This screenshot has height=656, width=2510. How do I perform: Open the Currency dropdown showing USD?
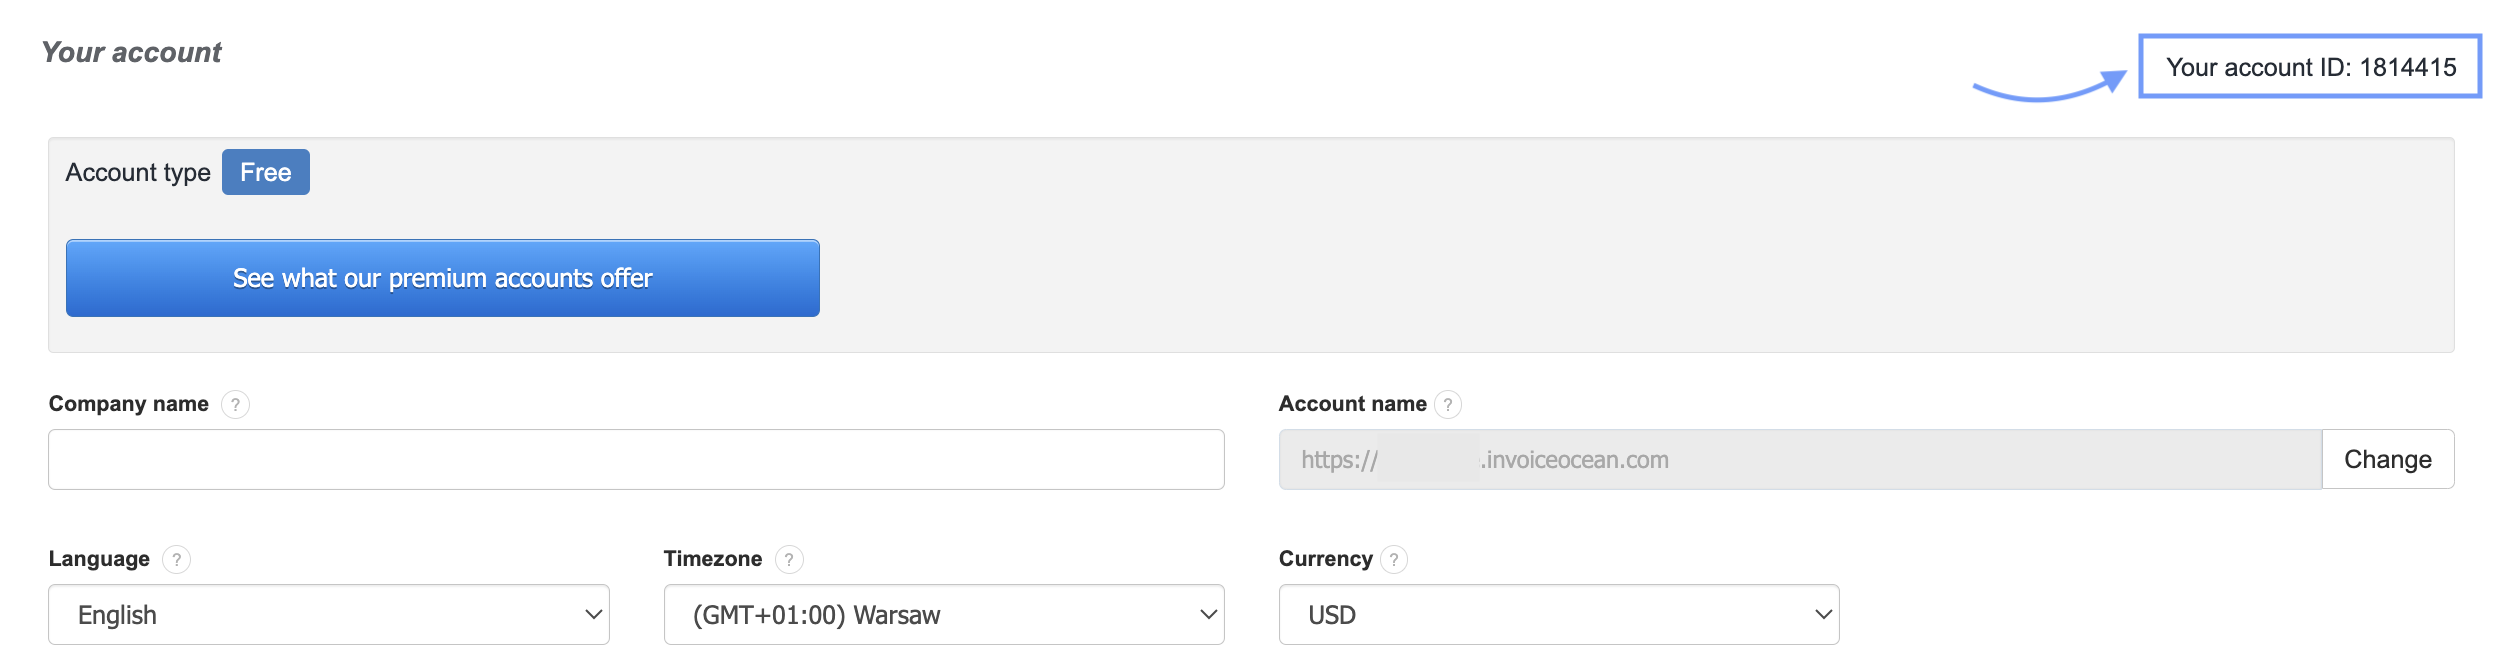(1558, 615)
